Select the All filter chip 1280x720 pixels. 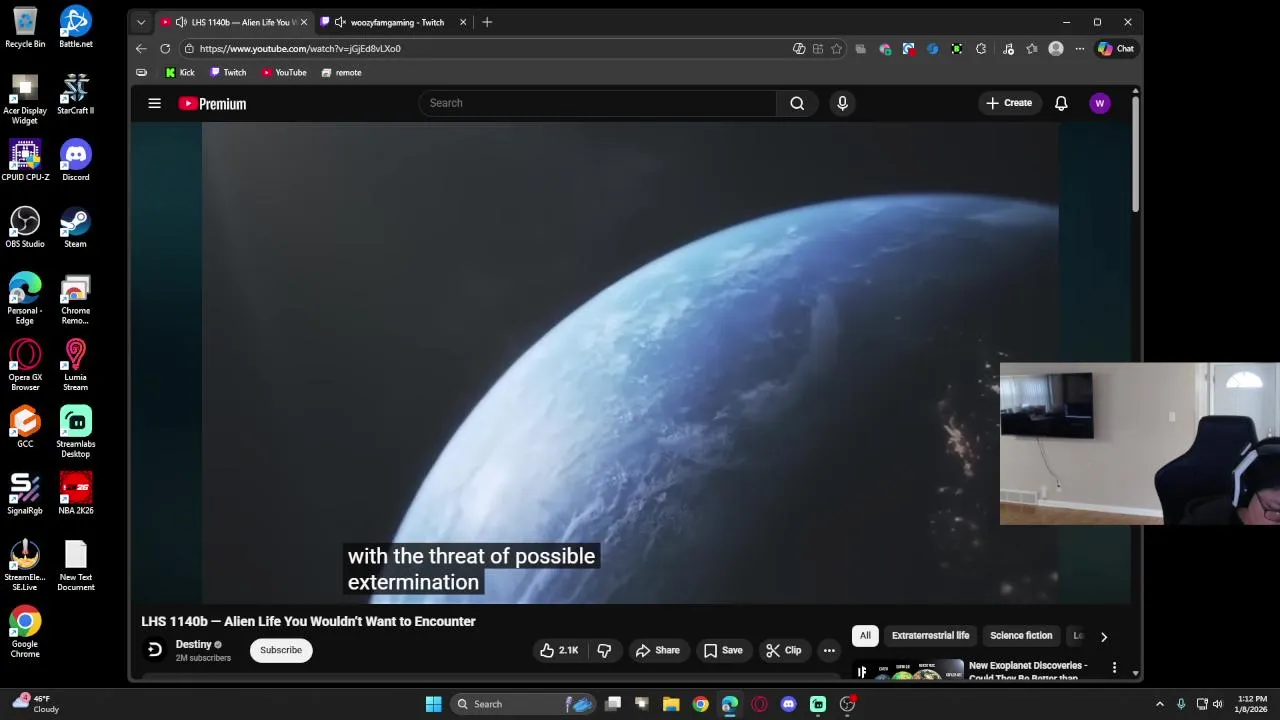[x=865, y=635]
